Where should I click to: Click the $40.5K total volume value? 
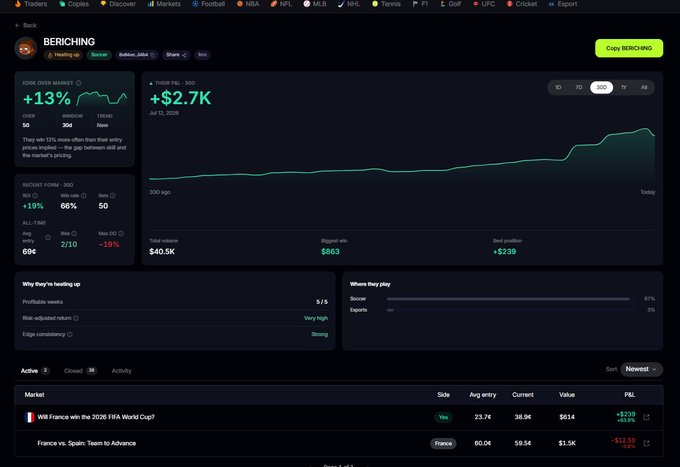pos(162,251)
